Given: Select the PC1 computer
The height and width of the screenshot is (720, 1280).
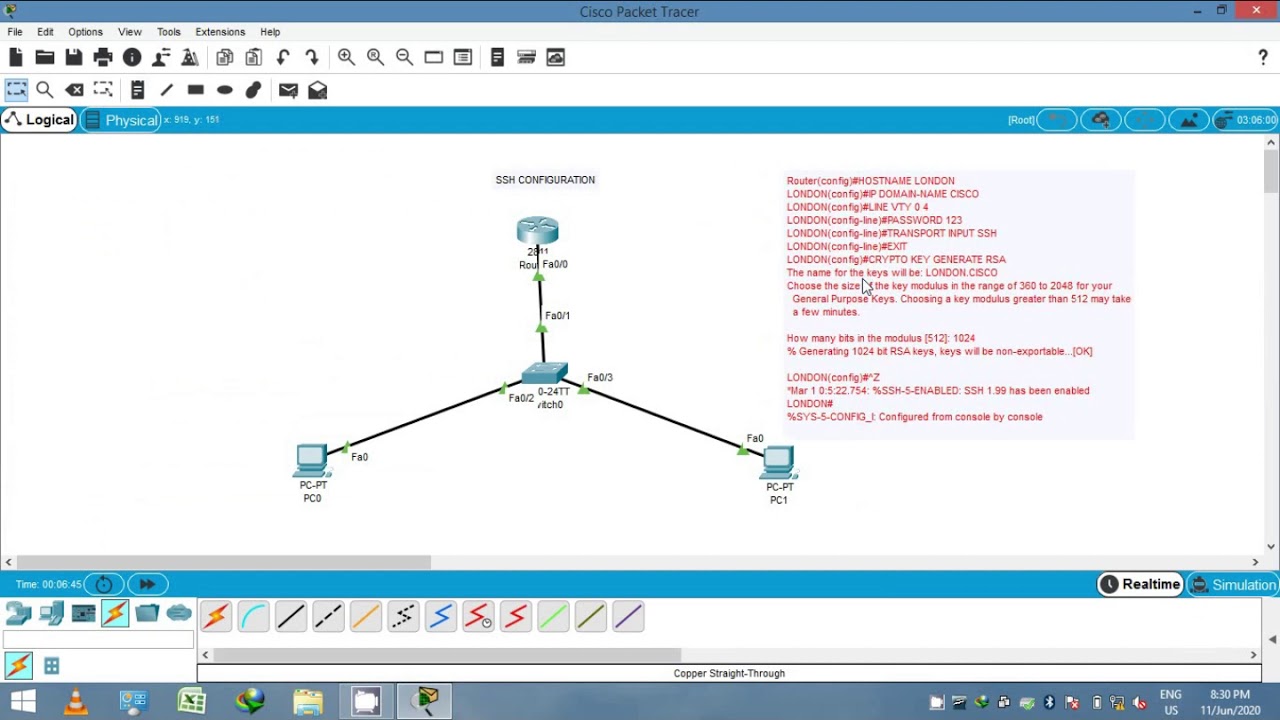Looking at the screenshot, I should pos(778,463).
